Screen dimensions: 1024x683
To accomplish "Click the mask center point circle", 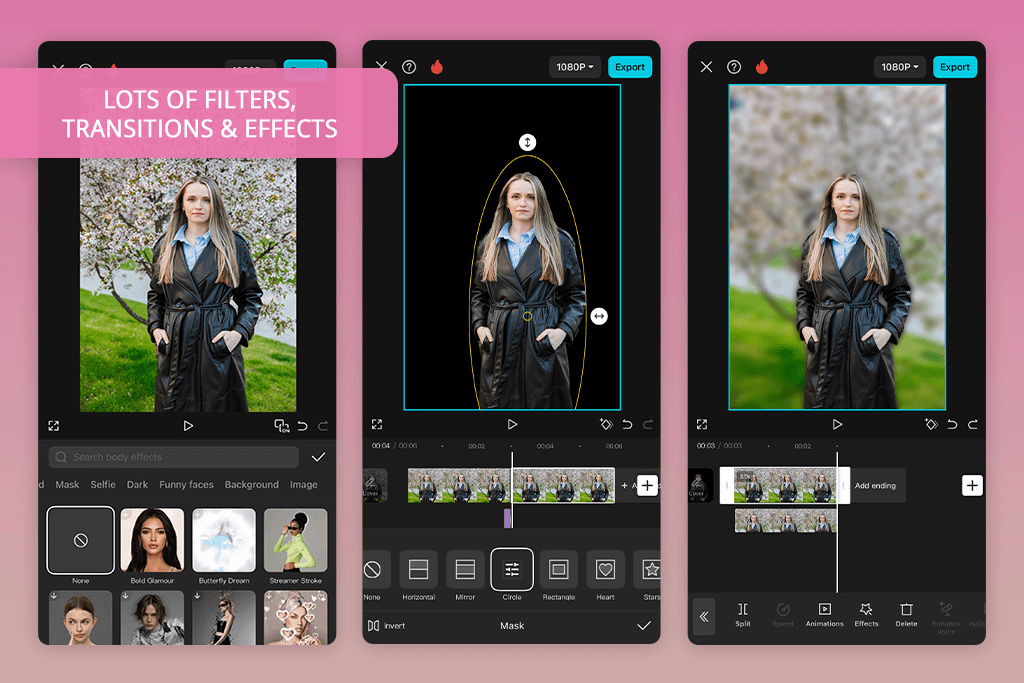I will click(528, 316).
